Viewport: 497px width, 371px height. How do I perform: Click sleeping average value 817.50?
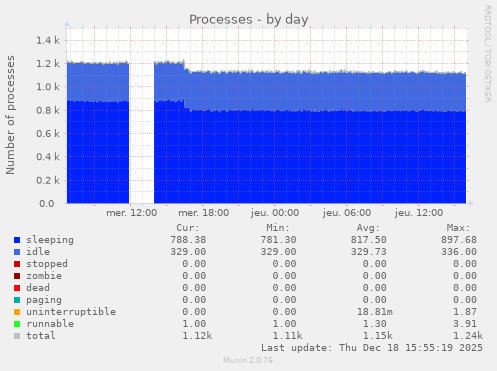(x=369, y=240)
